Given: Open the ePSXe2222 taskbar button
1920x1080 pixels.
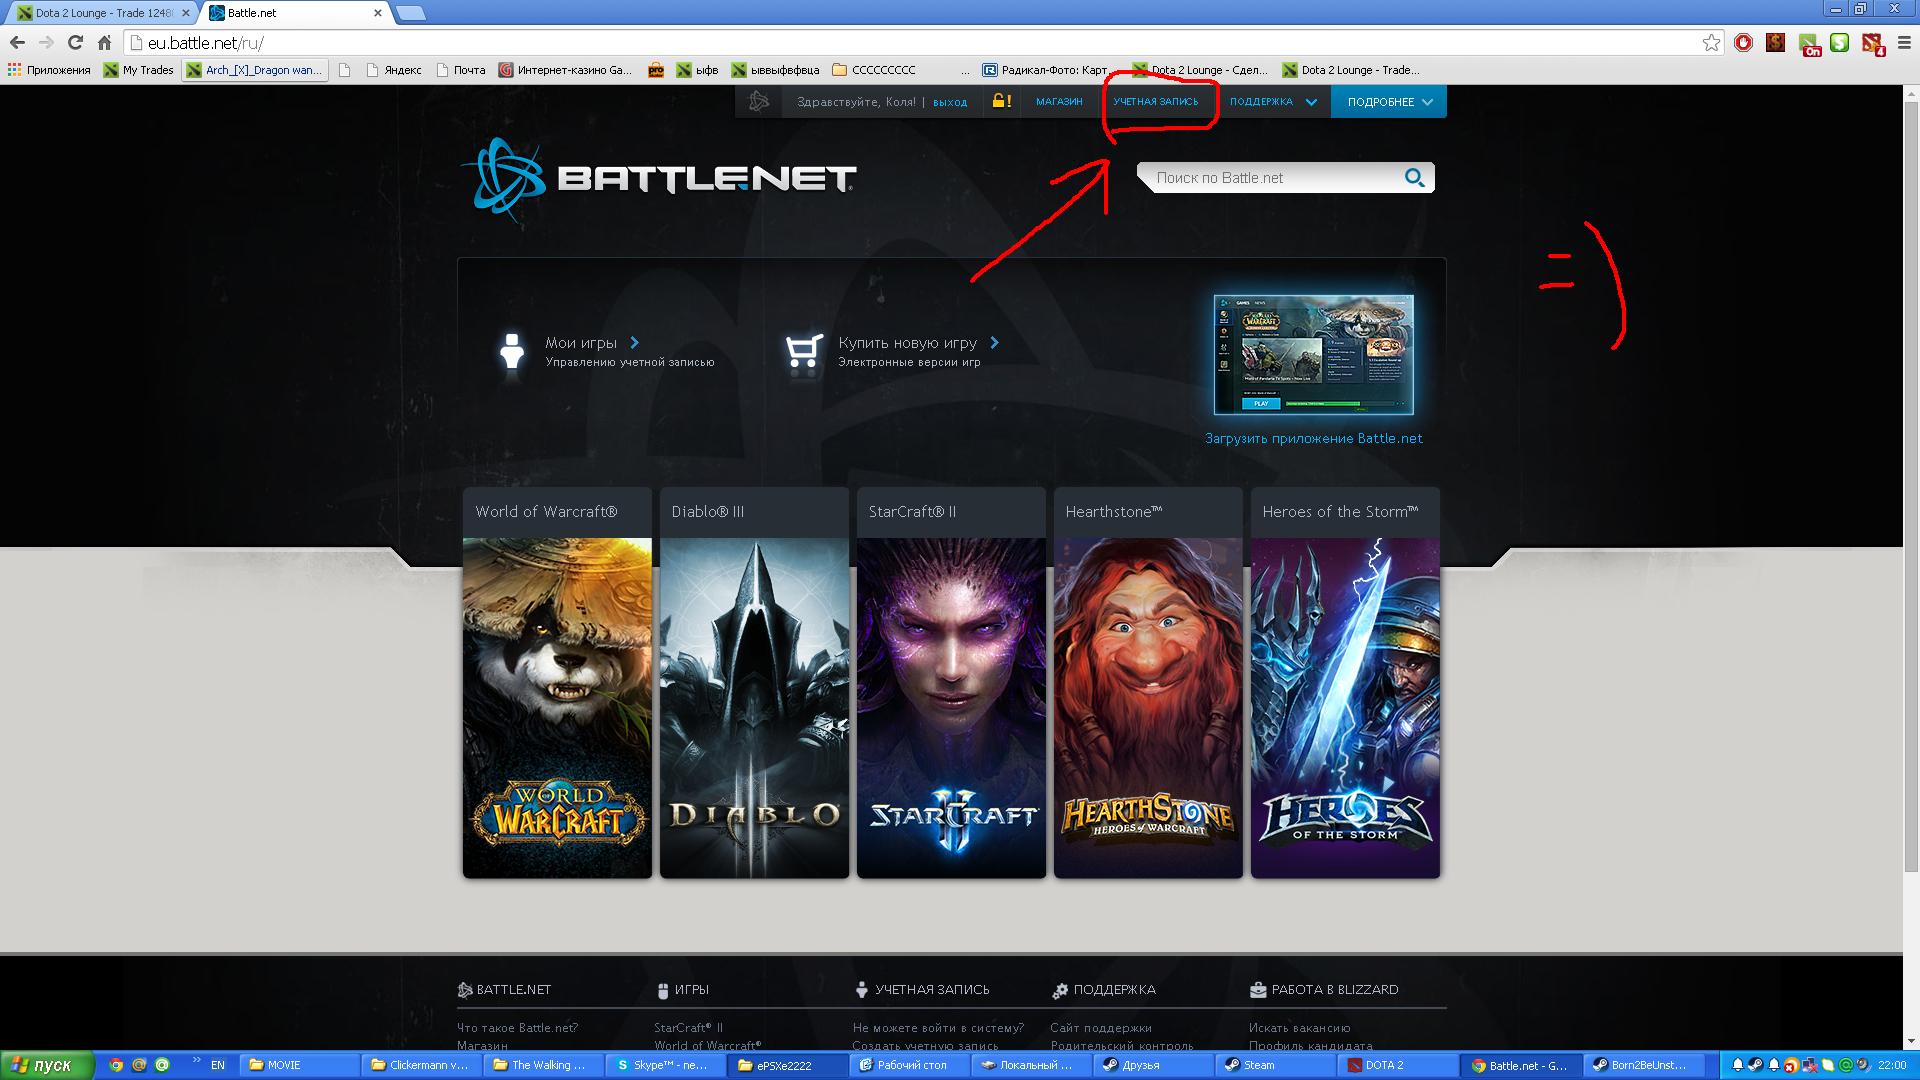Looking at the screenshot, I should 788,1065.
